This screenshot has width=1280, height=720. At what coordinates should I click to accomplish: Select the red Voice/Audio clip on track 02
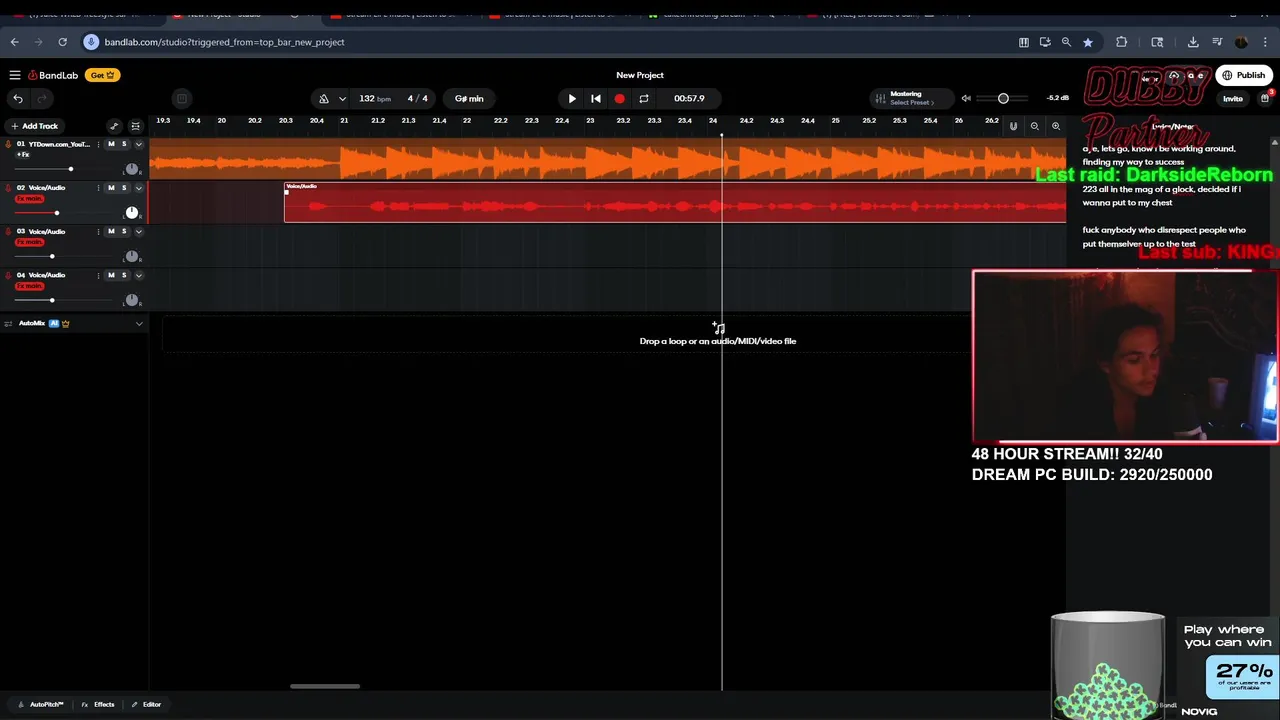coord(675,203)
